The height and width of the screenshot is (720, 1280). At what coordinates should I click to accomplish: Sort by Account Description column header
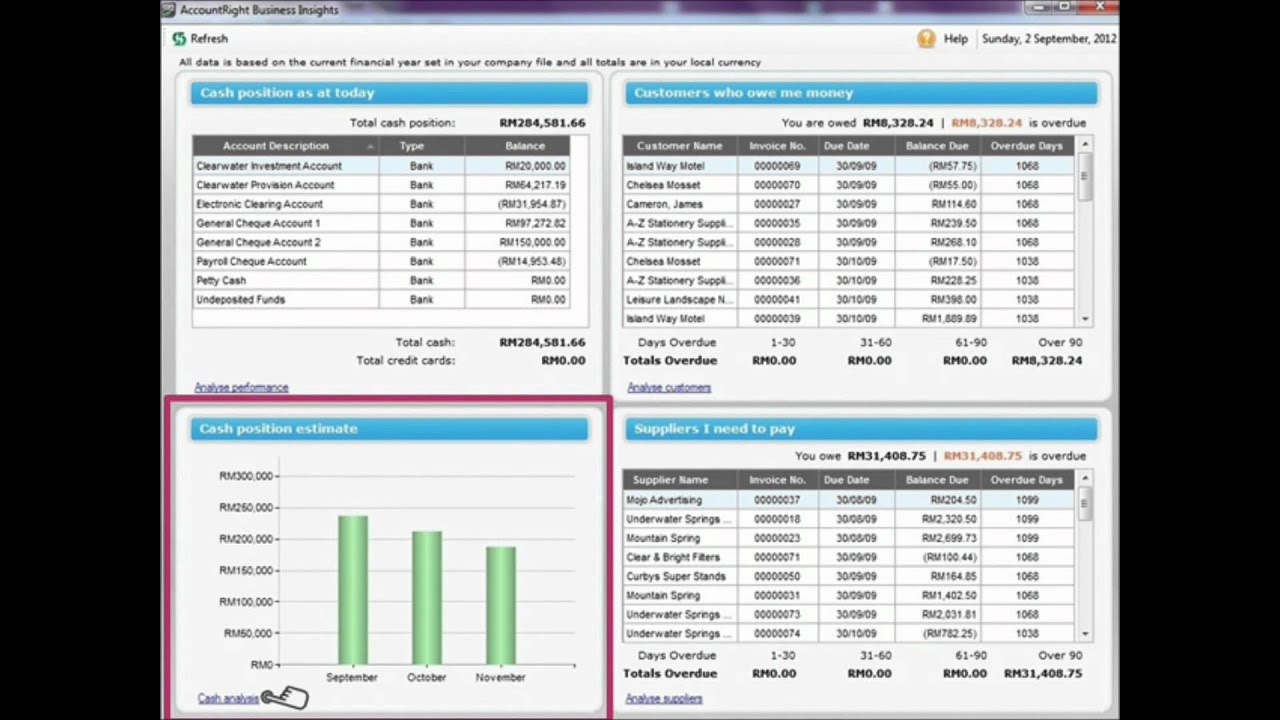tap(285, 146)
